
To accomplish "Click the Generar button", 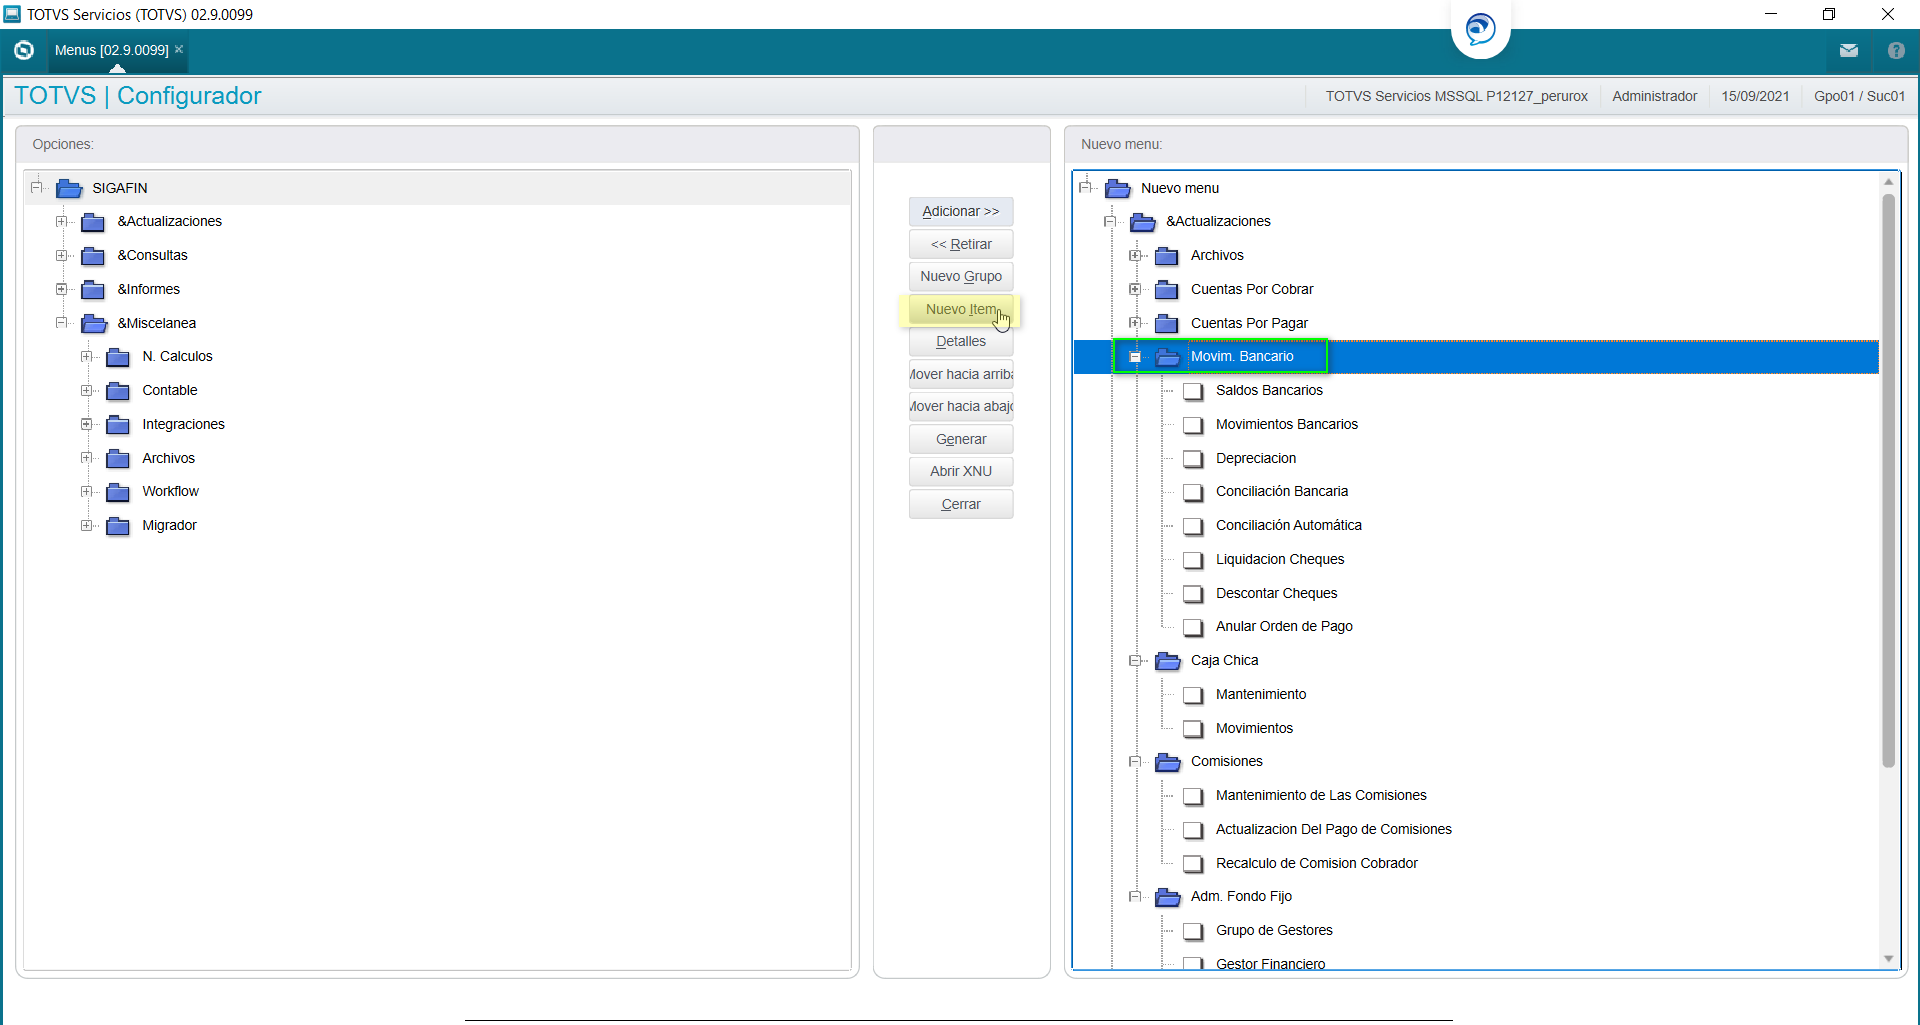I will (x=961, y=439).
